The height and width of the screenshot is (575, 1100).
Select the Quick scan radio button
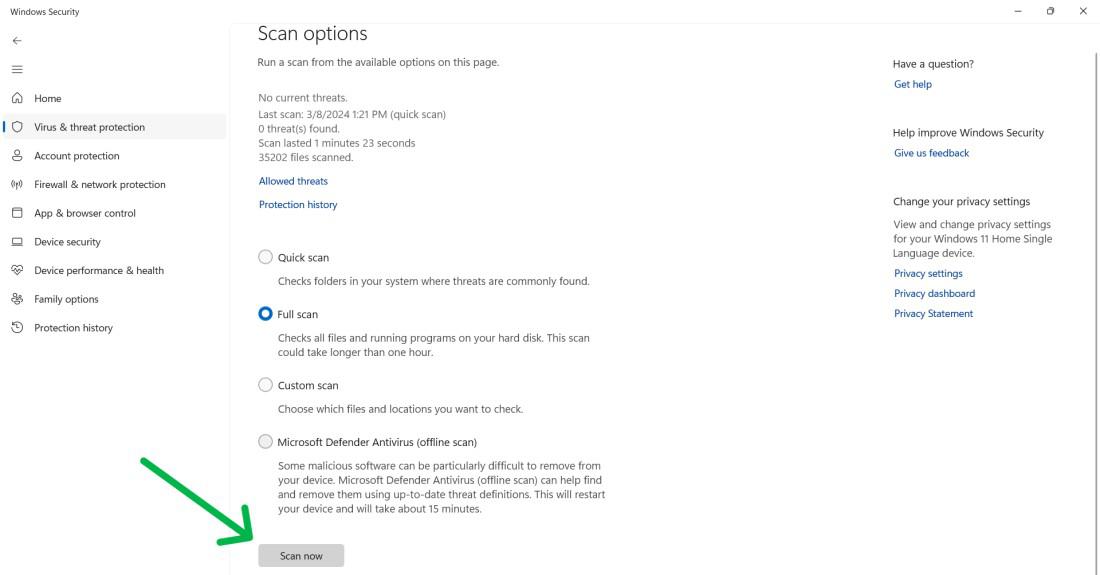tap(265, 257)
